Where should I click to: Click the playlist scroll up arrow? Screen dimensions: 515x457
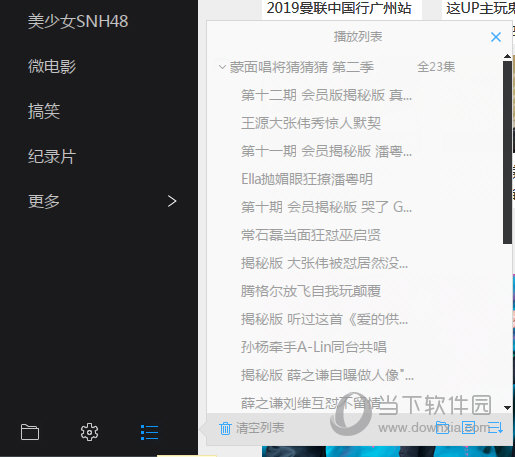tap(507, 56)
